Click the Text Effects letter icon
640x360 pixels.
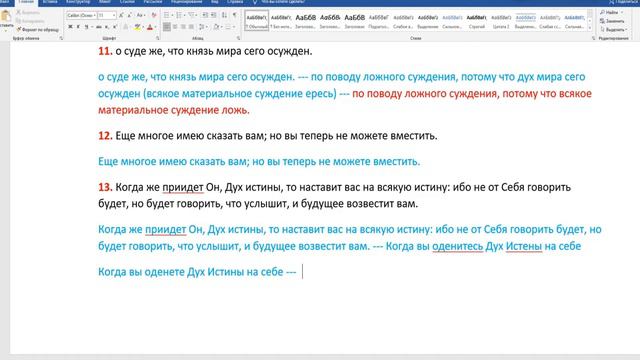125,27
